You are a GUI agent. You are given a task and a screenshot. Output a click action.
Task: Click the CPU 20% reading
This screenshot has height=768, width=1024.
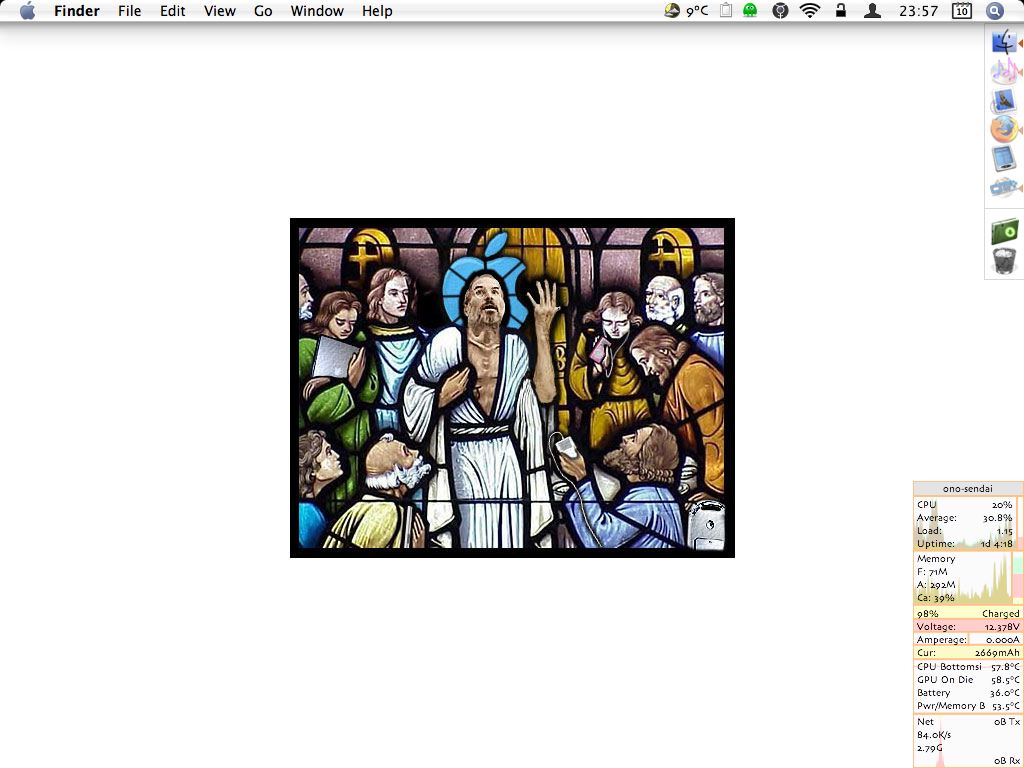click(965, 505)
